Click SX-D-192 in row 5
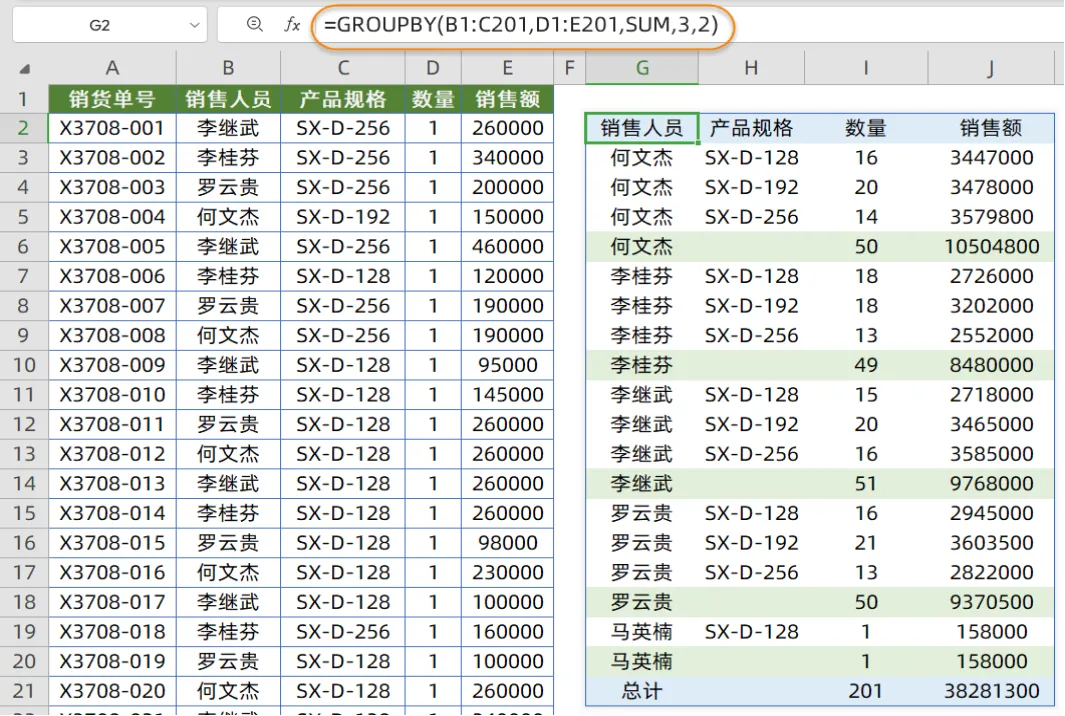1065x716 pixels. tap(343, 217)
